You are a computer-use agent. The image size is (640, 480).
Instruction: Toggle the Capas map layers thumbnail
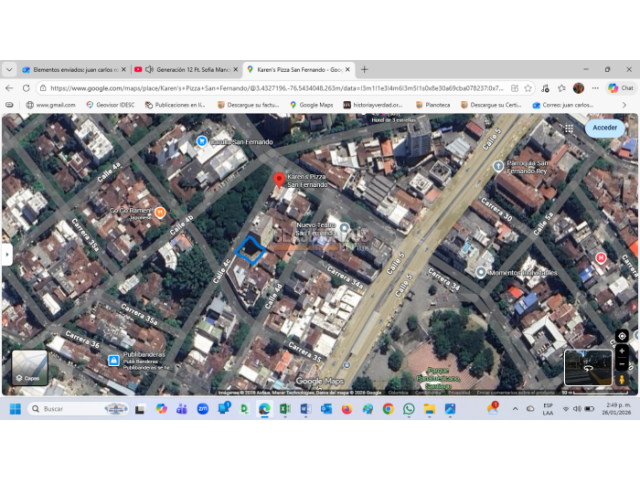(x=30, y=368)
